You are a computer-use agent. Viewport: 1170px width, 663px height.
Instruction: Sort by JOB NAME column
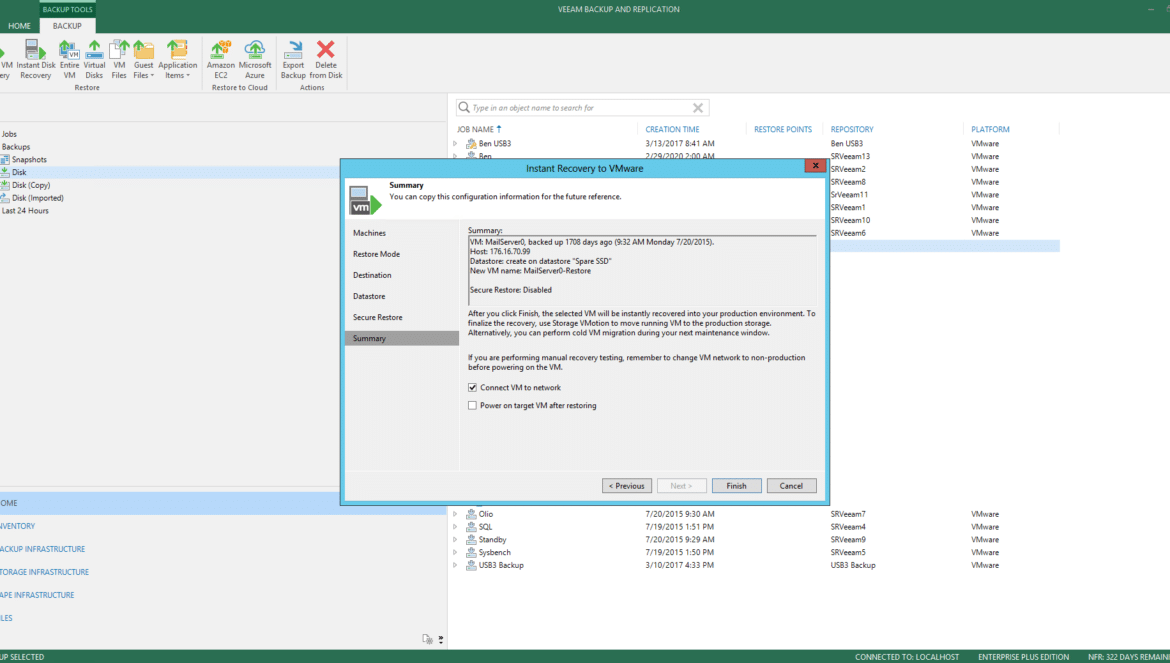[x=475, y=129]
